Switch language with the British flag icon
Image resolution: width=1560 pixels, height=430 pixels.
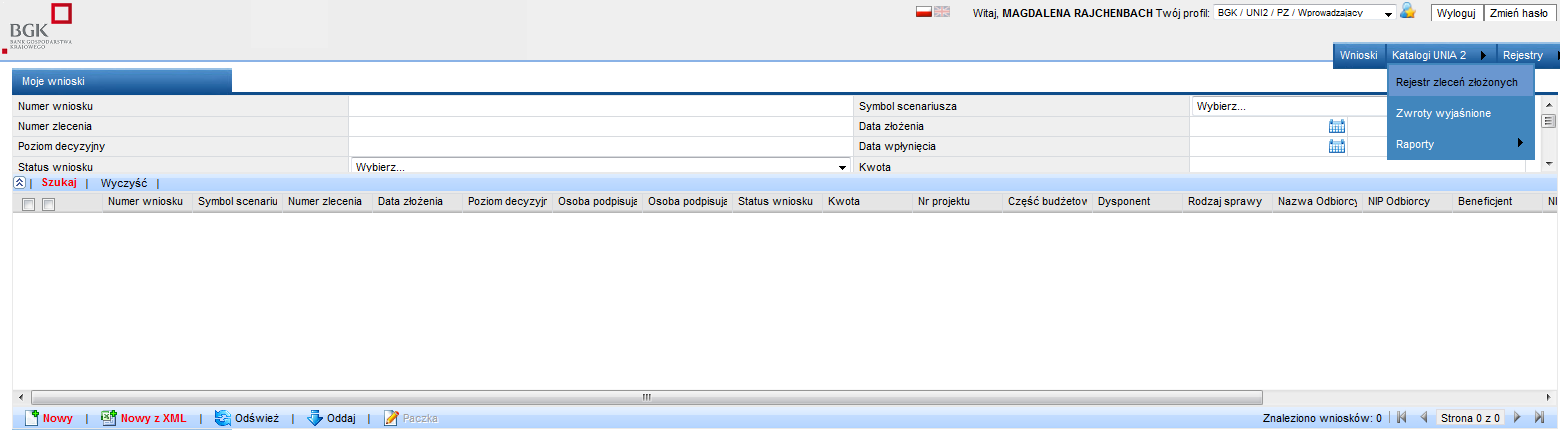942,12
